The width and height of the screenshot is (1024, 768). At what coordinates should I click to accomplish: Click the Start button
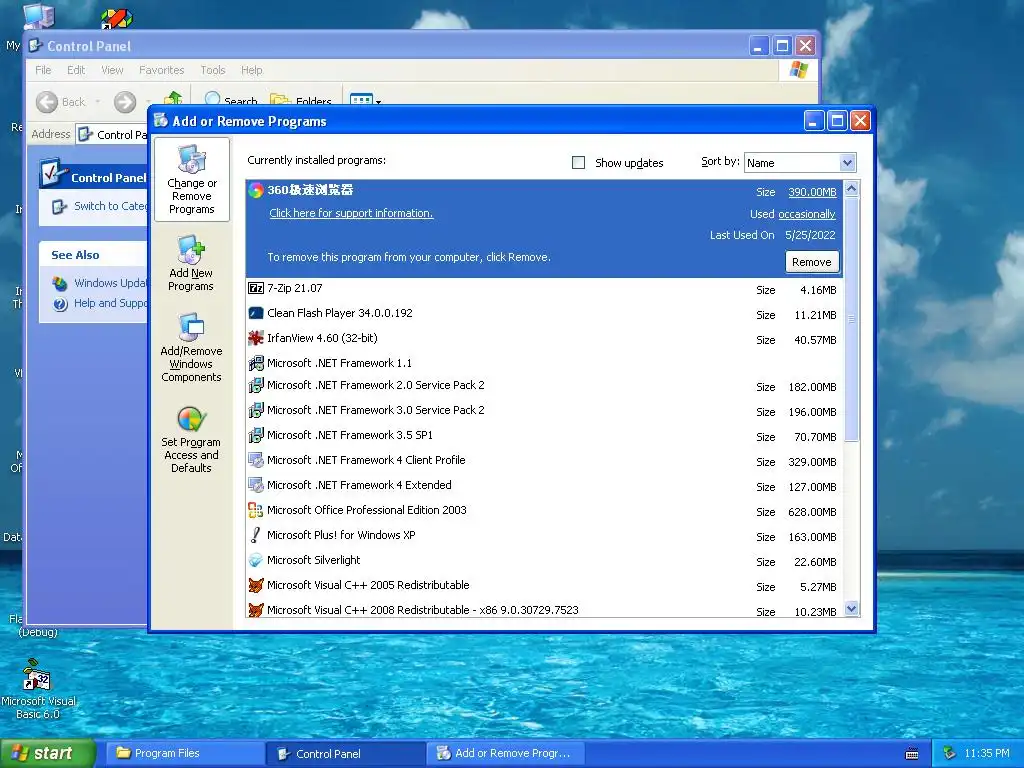(47, 754)
